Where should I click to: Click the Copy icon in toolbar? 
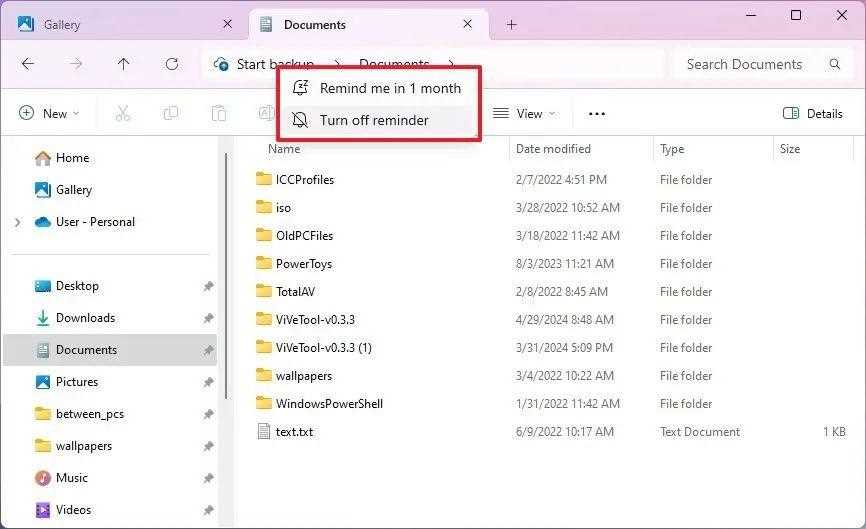[x=170, y=114]
